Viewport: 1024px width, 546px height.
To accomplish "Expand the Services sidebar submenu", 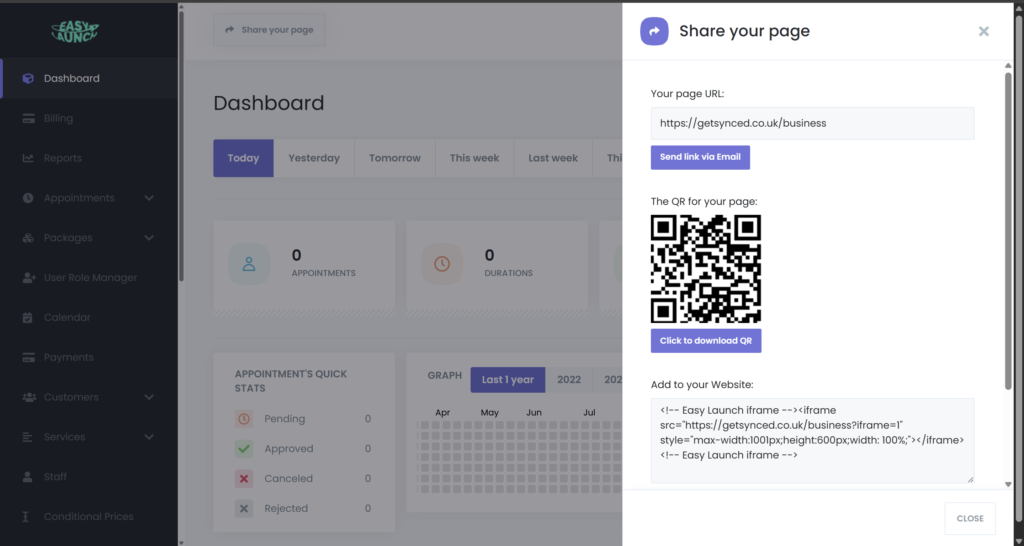I will click(x=149, y=437).
